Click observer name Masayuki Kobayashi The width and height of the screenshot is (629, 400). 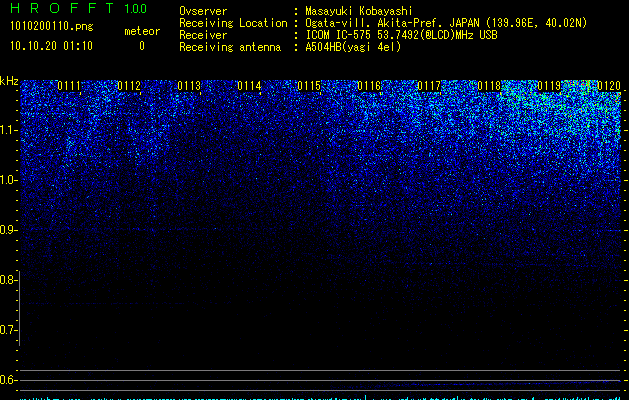[359, 11]
